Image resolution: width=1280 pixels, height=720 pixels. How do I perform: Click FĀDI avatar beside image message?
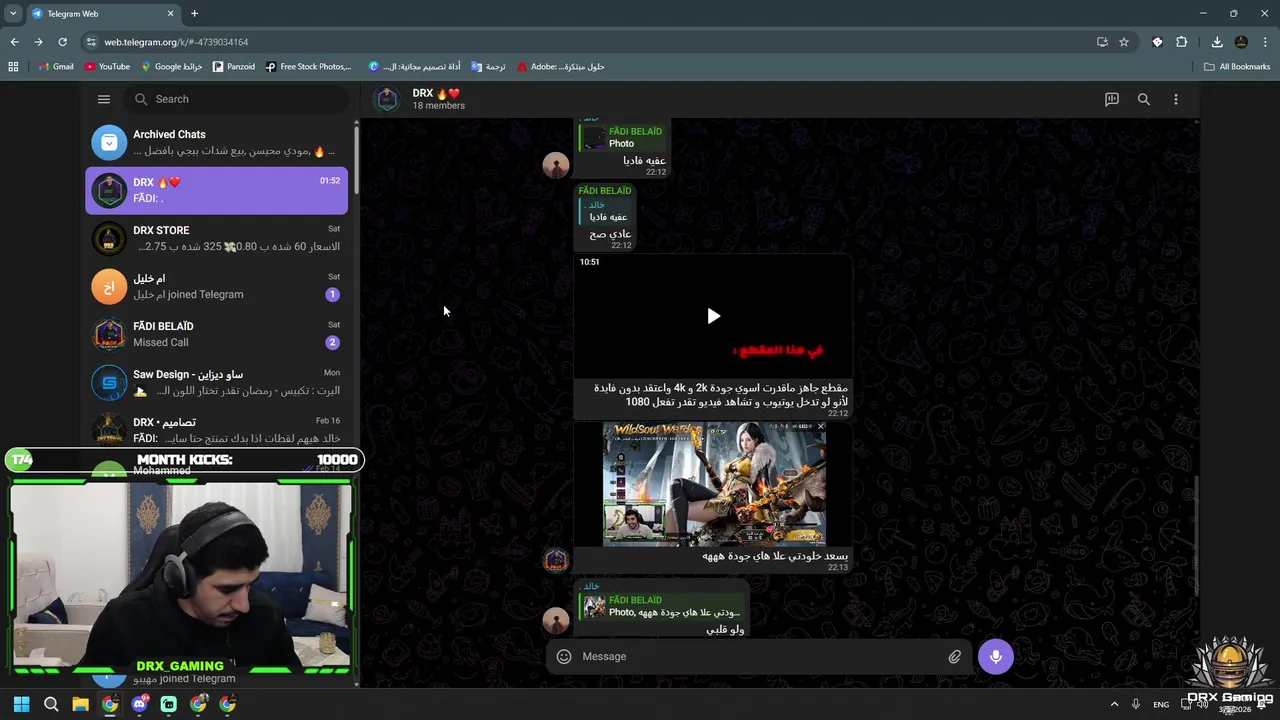pyautogui.click(x=556, y=560)
